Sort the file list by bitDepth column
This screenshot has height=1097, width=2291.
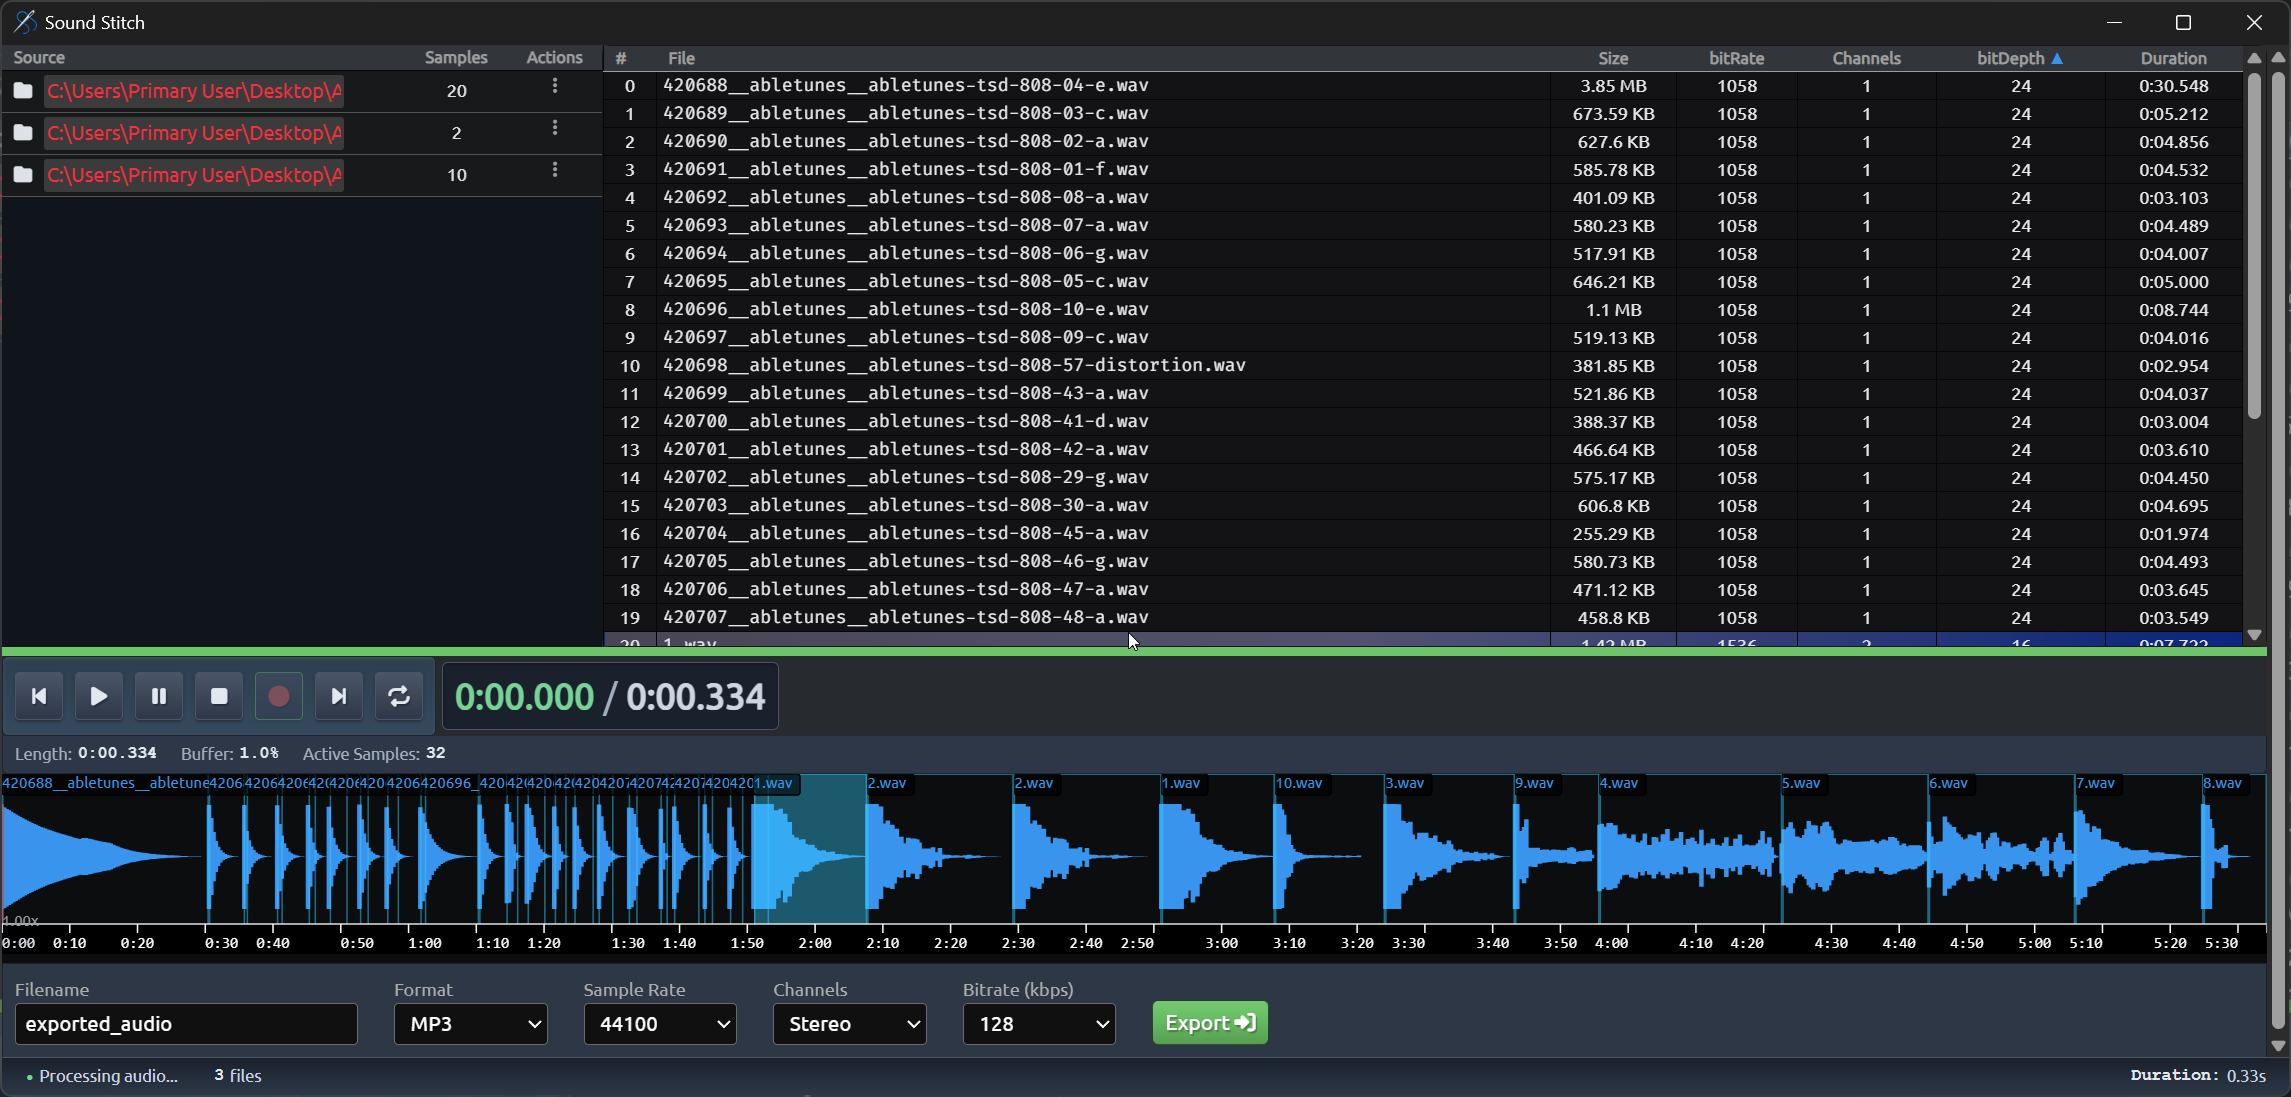click(x=2011, y=58)
